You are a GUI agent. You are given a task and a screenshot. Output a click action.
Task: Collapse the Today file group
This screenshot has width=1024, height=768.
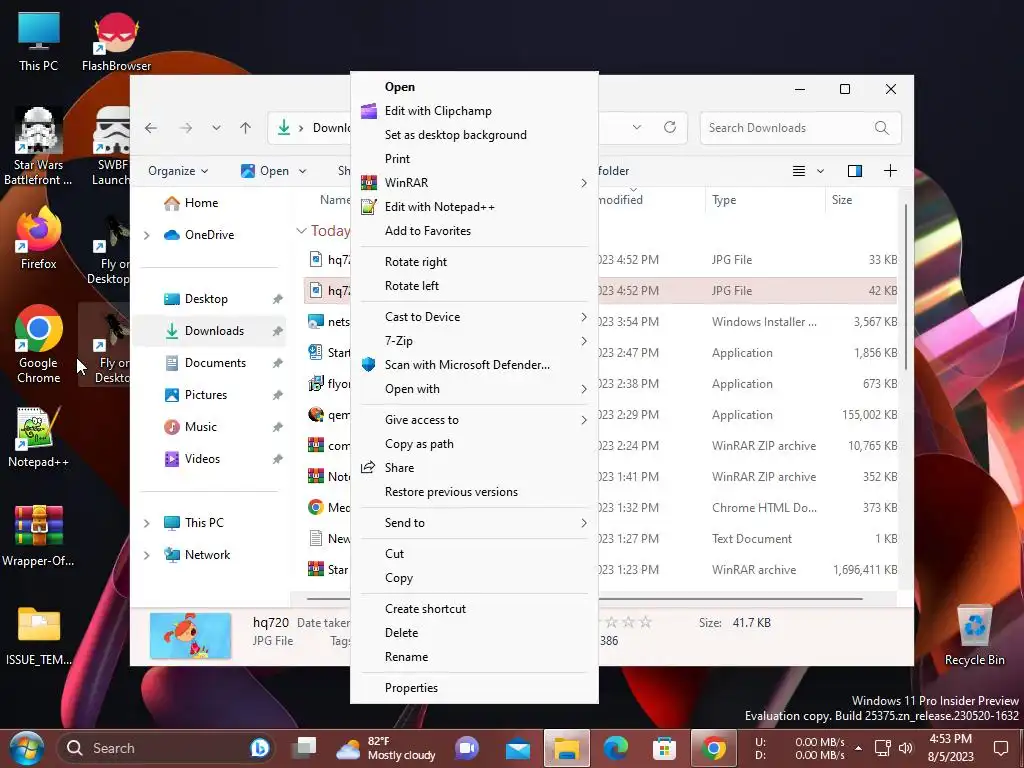(301, 231)
